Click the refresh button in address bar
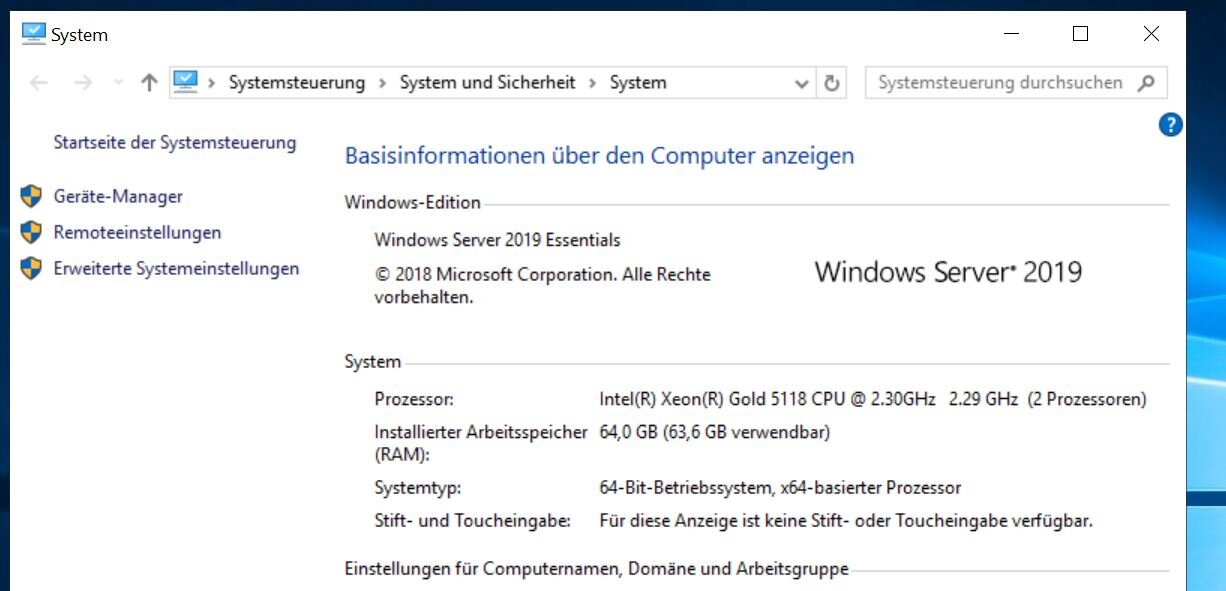 point(831,83)
